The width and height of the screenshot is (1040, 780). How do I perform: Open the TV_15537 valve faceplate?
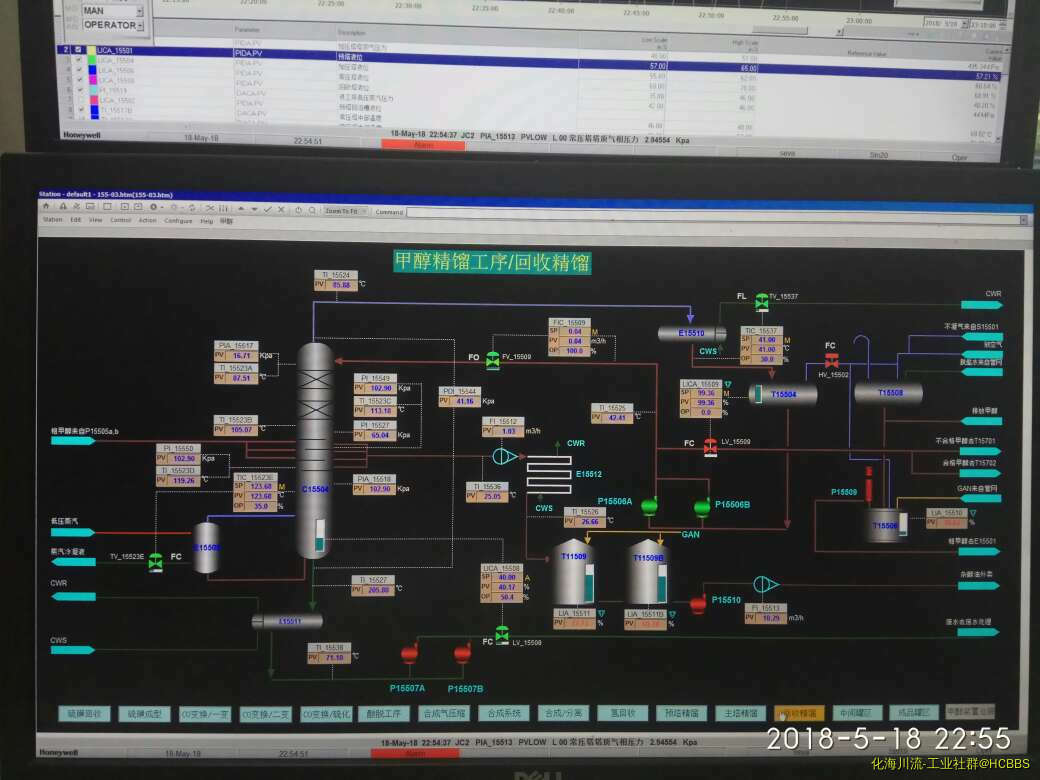pos(762,299)
